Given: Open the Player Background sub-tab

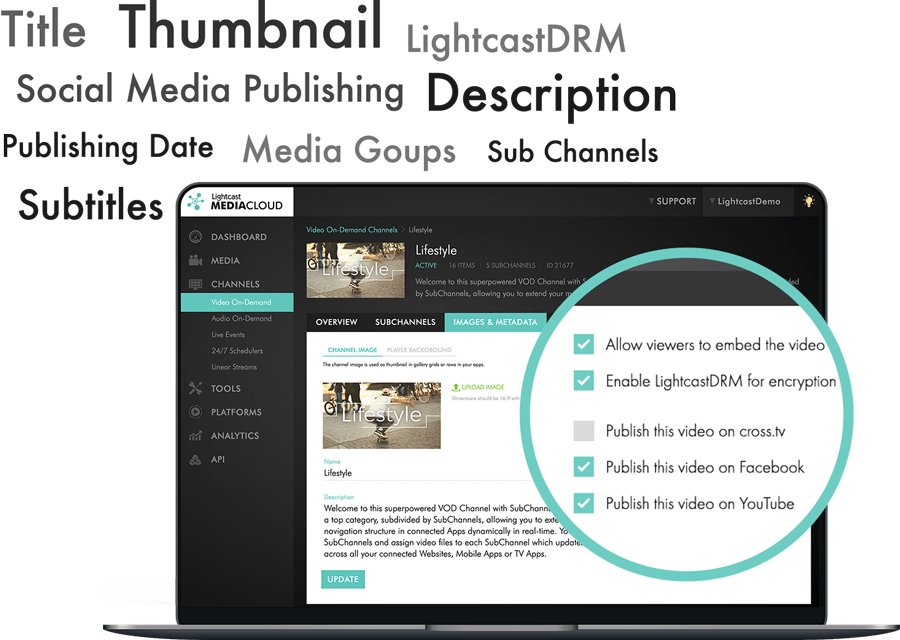Looking at the screenshot, I should pyautogui.click(x=419, y=350).
